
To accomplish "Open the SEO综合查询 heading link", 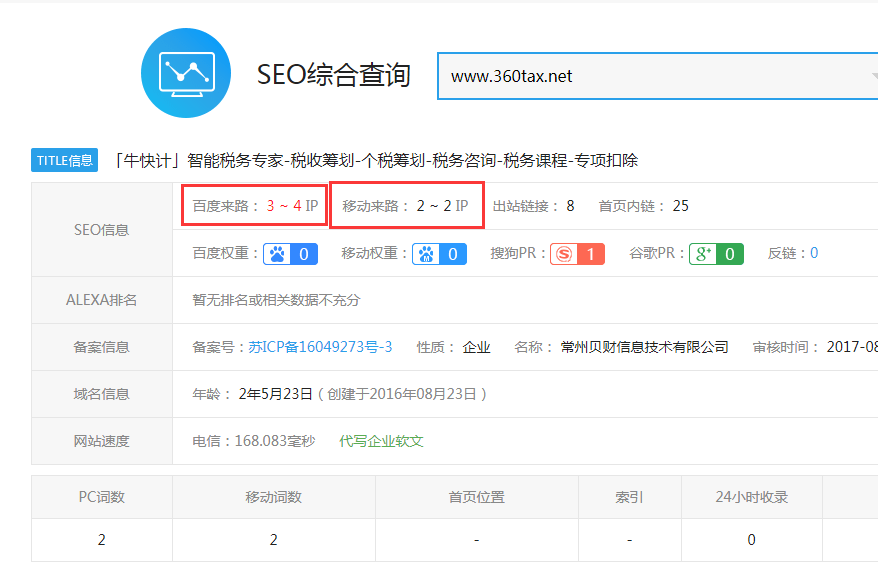I will 334,75.
